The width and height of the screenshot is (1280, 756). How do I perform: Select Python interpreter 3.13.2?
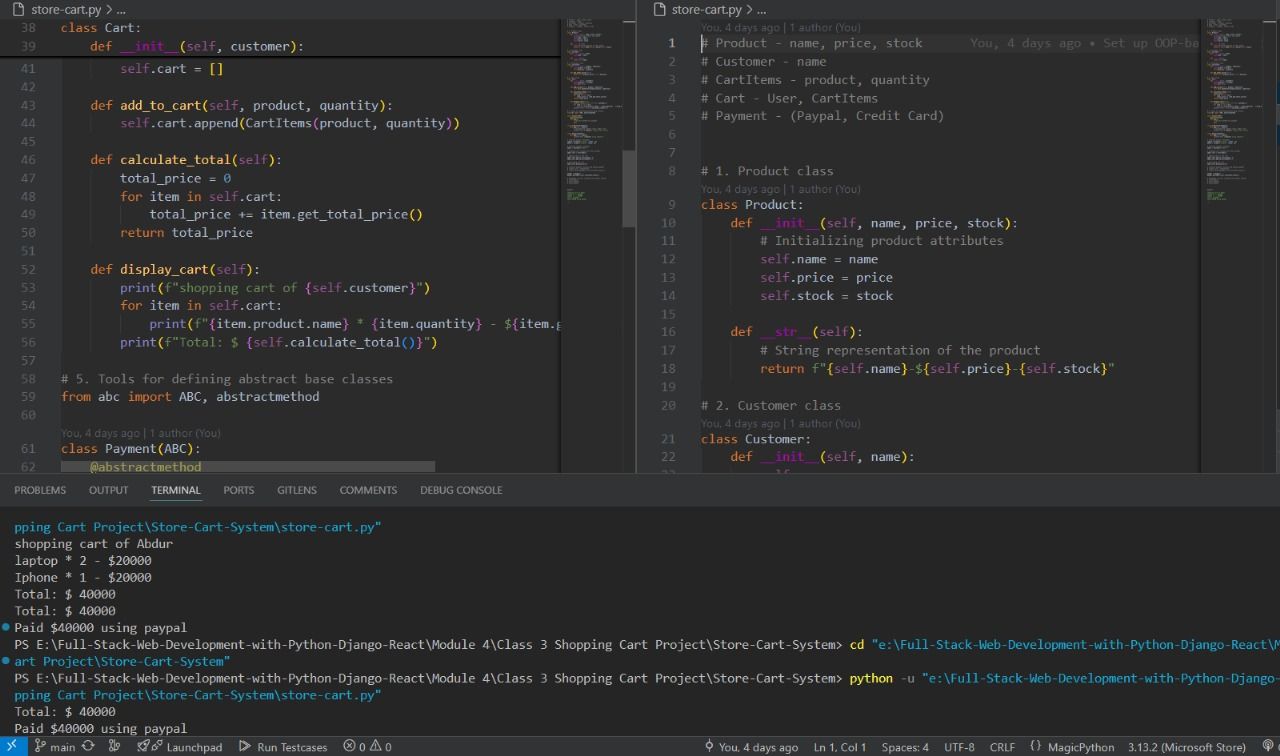tap(1186, 747)
